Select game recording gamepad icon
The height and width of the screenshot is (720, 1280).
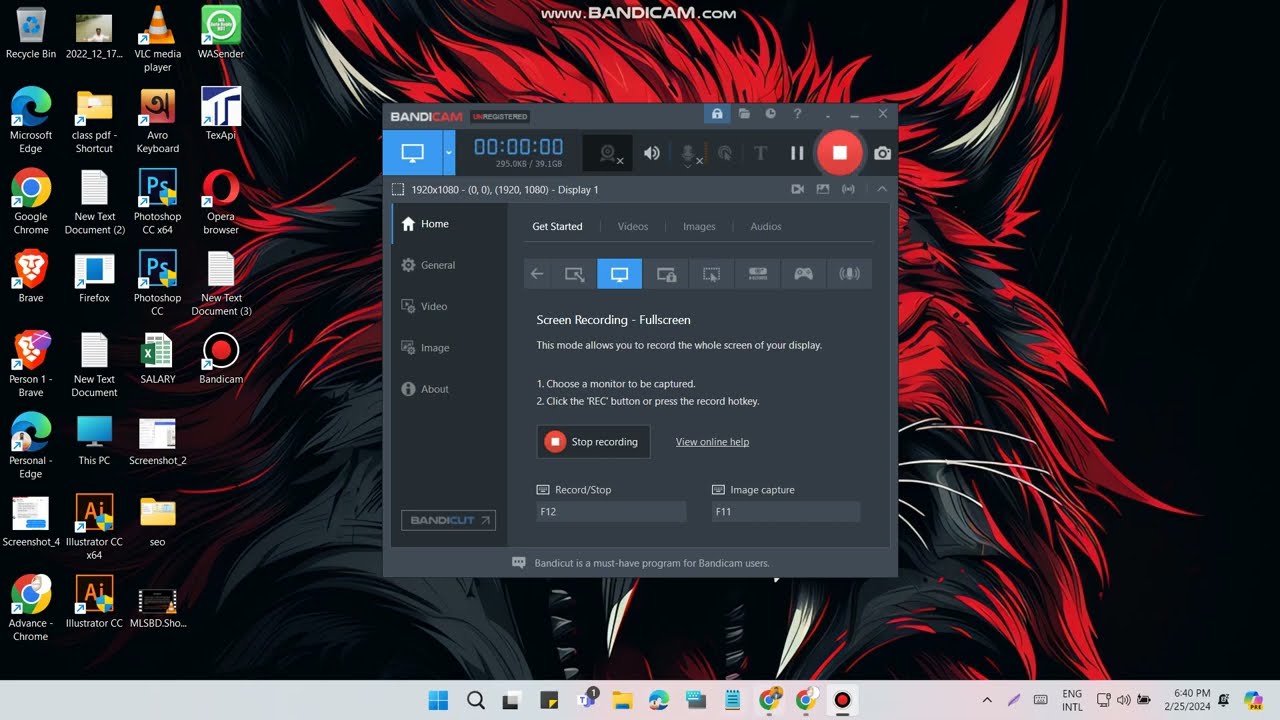pos(803,274)
